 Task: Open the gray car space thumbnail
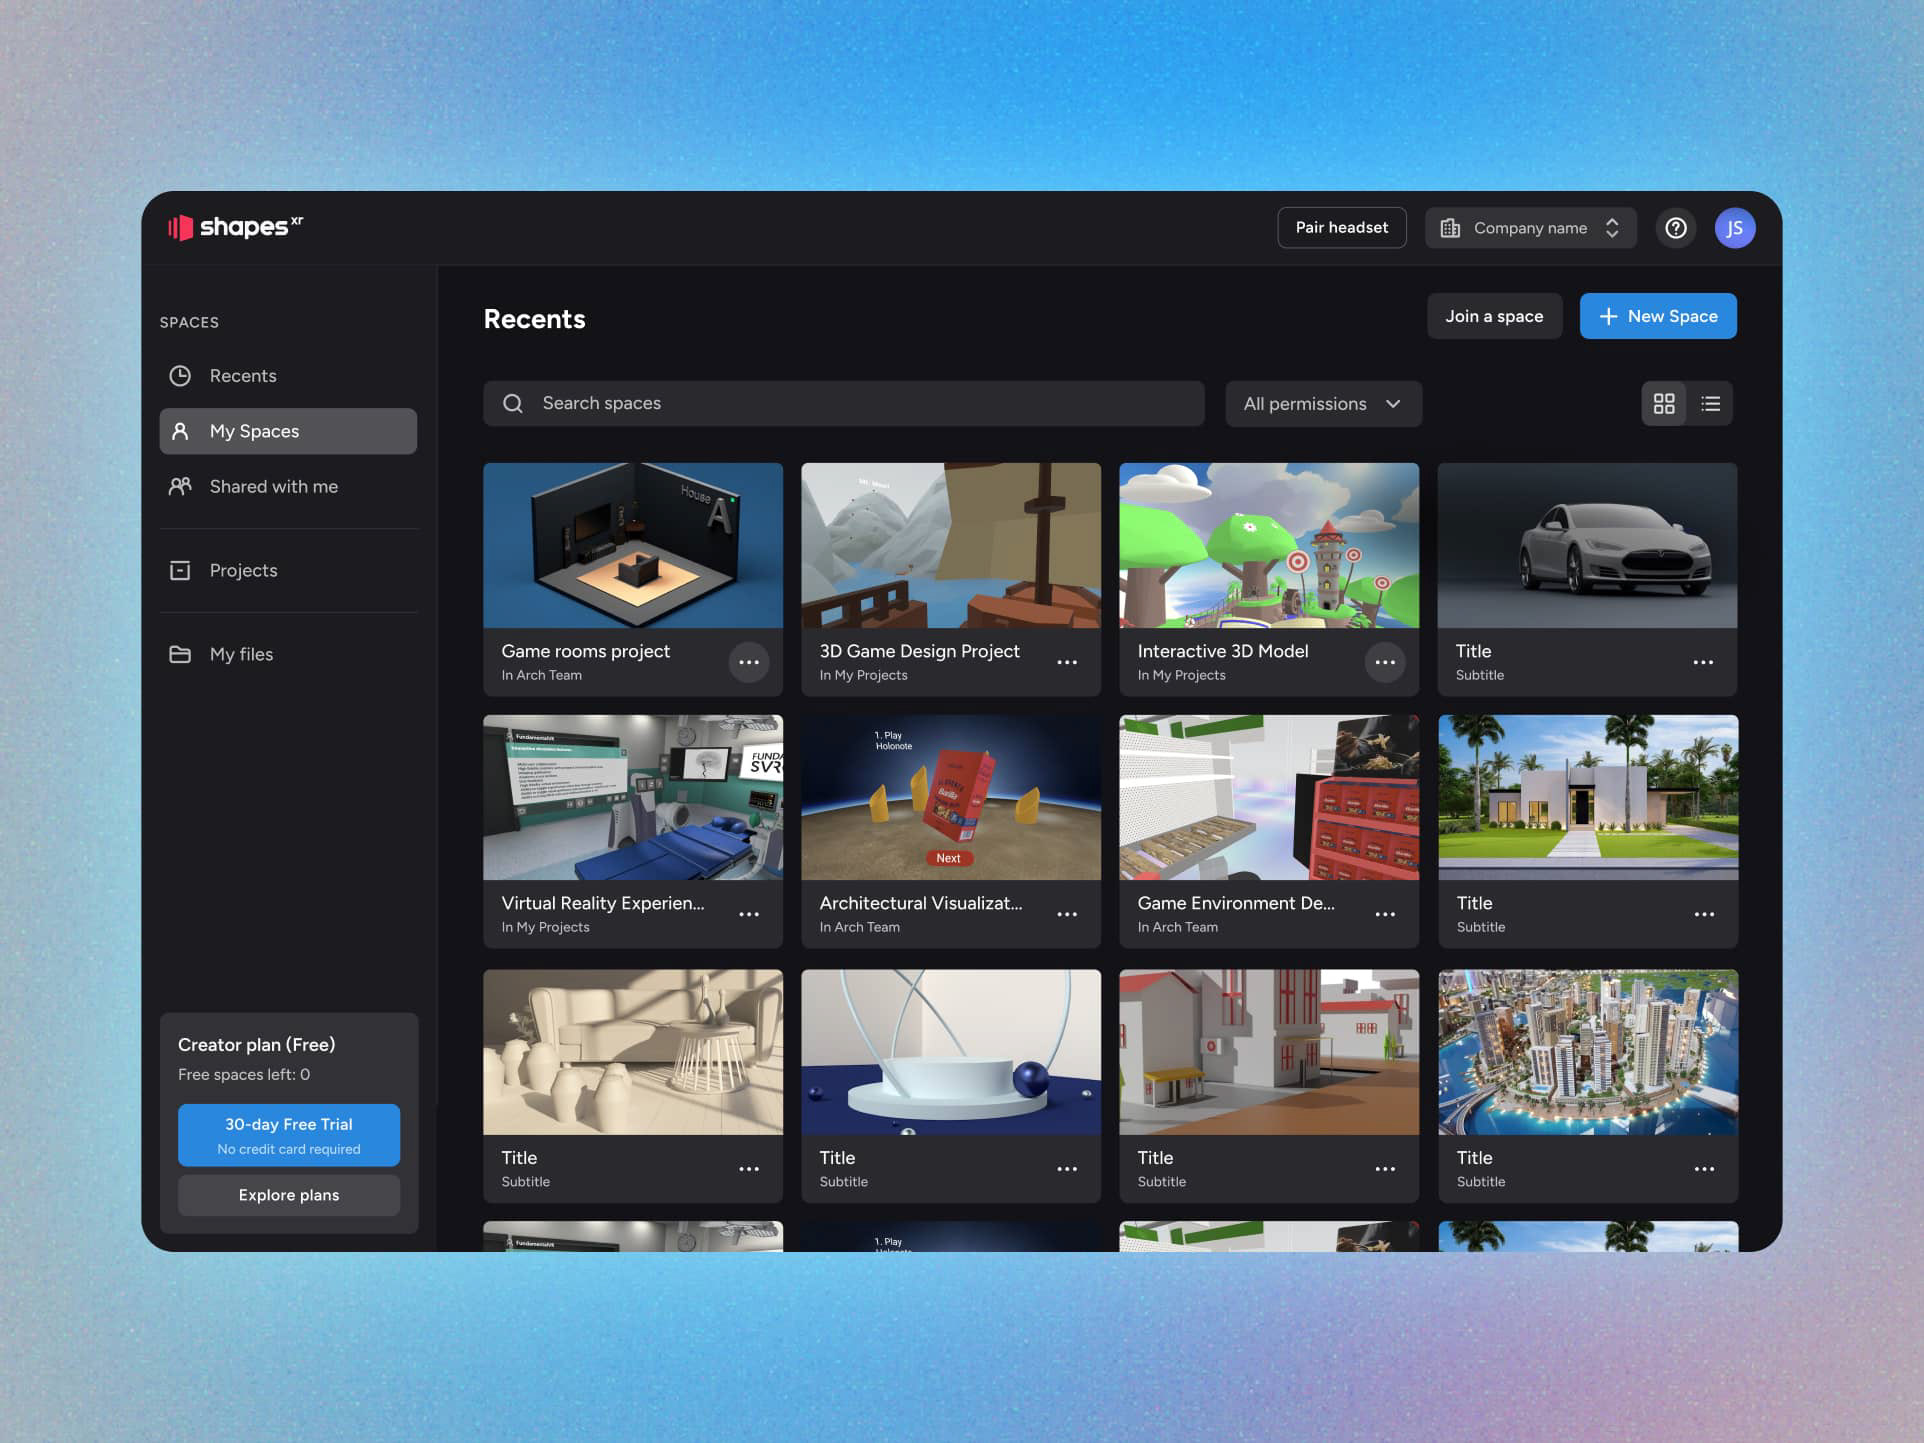coord(1587,546)
